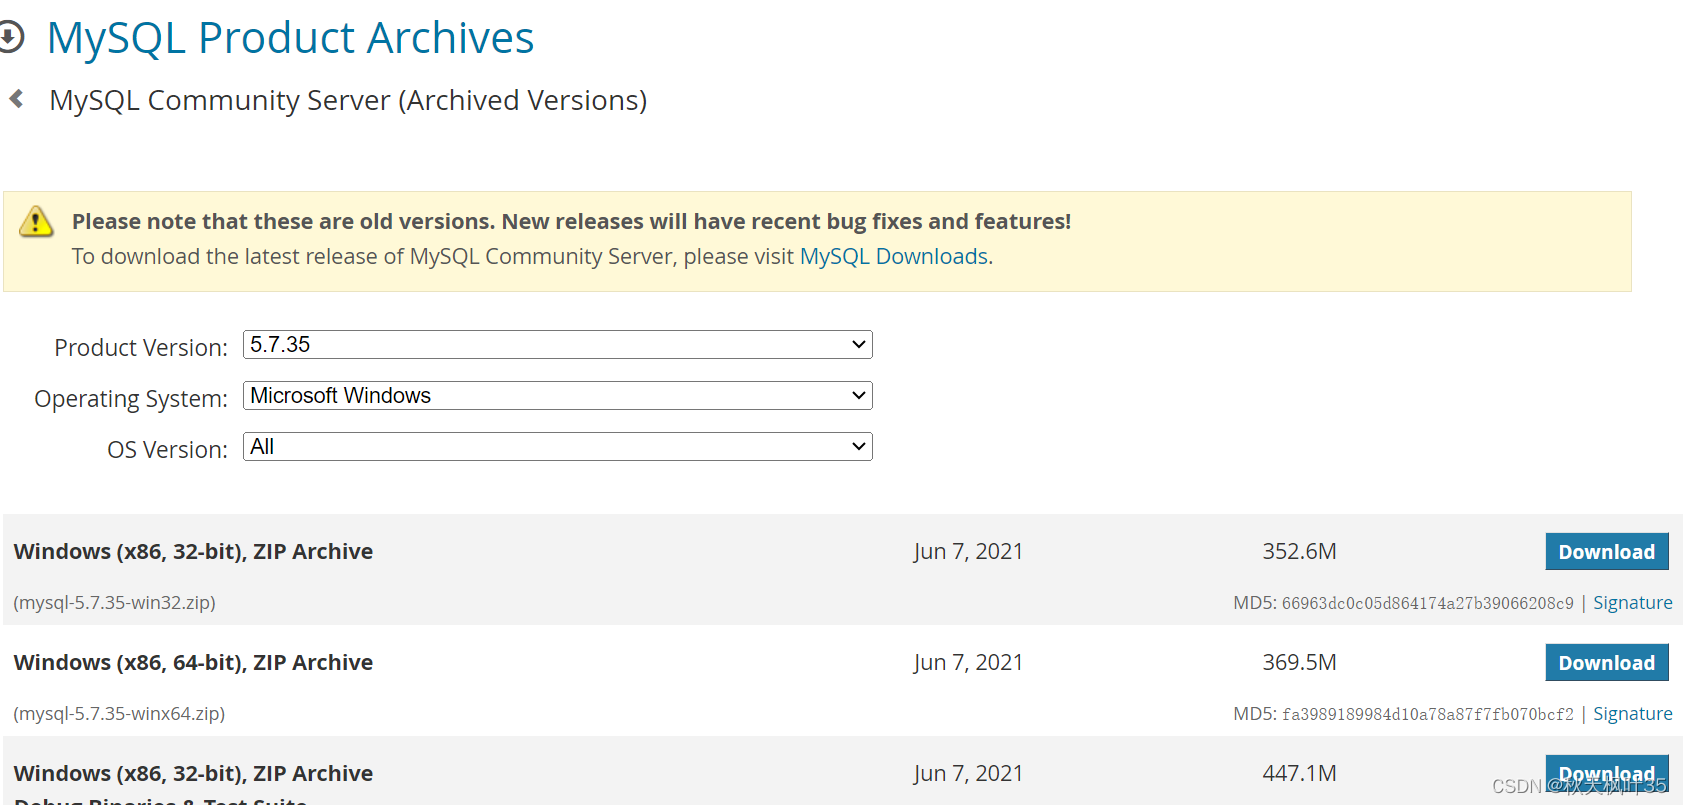Click the bold old versions warning sentence

(x=571, y=221)
